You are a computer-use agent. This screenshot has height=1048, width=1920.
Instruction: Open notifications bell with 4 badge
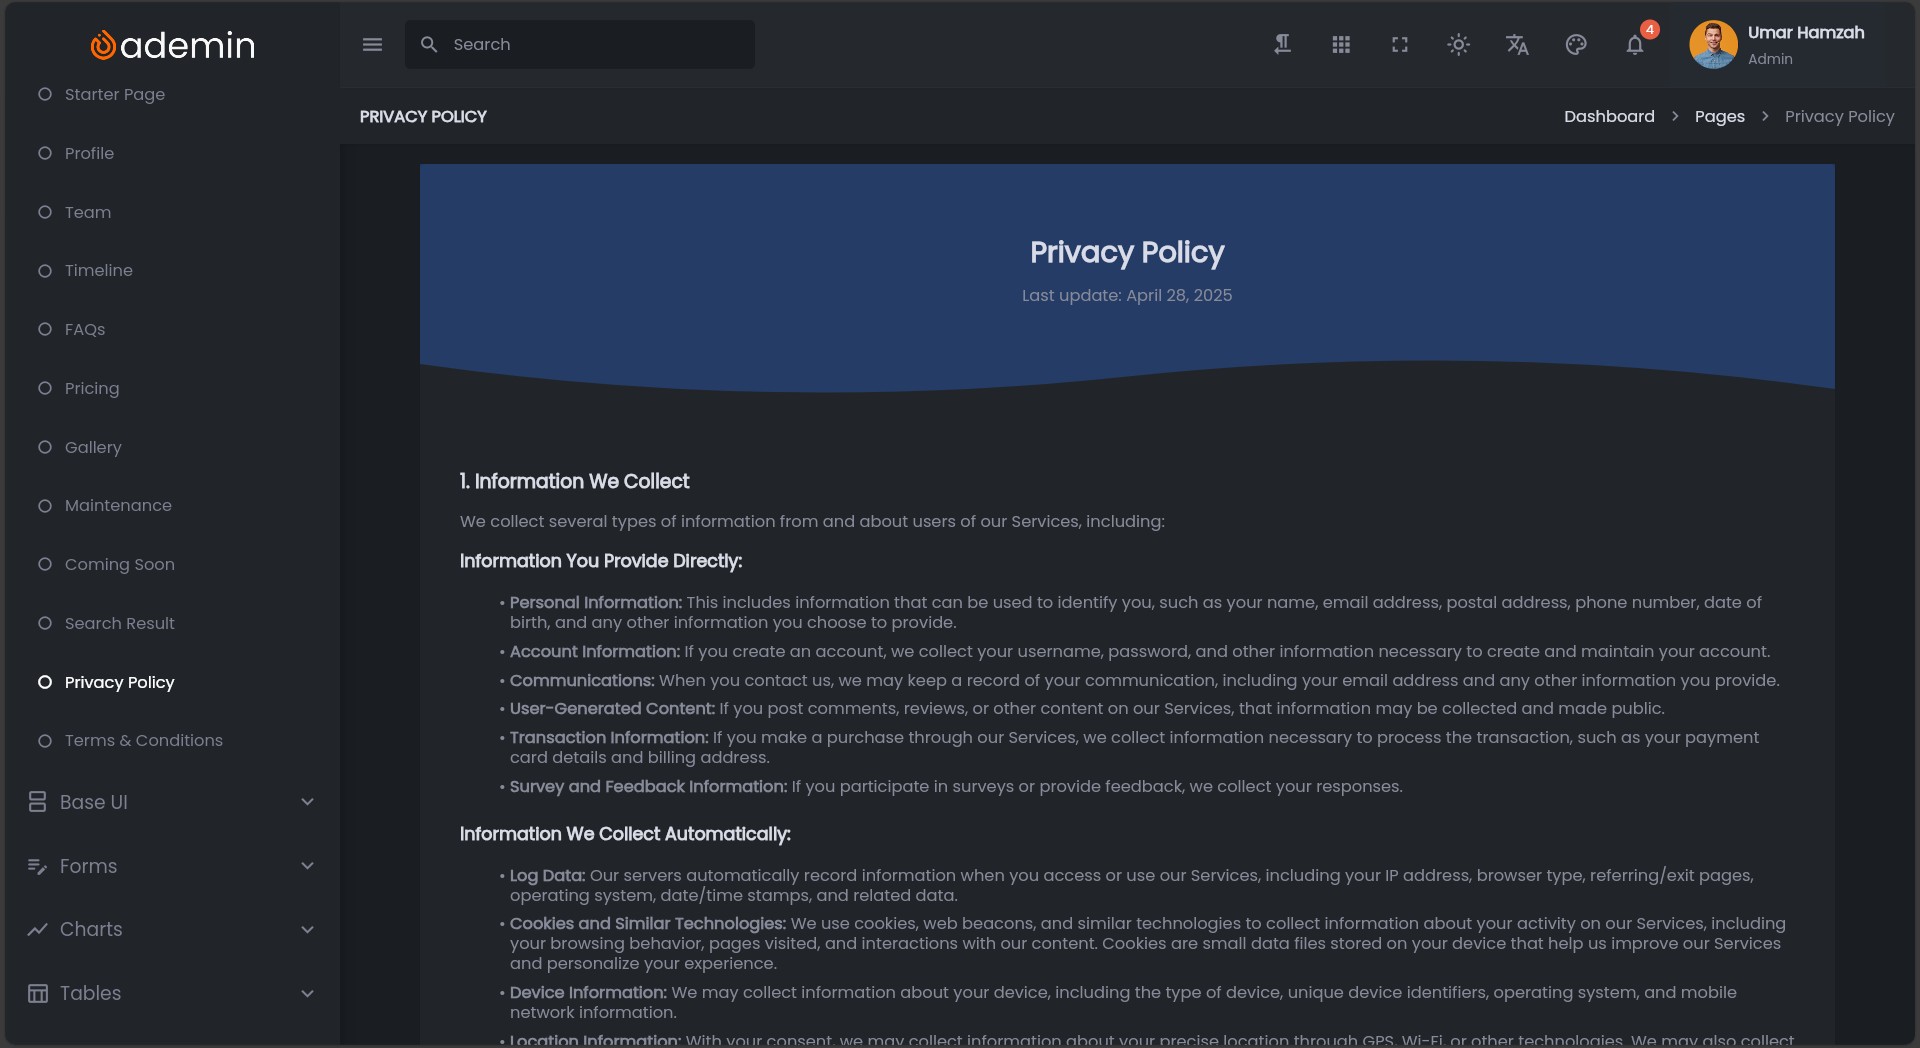1635,45
